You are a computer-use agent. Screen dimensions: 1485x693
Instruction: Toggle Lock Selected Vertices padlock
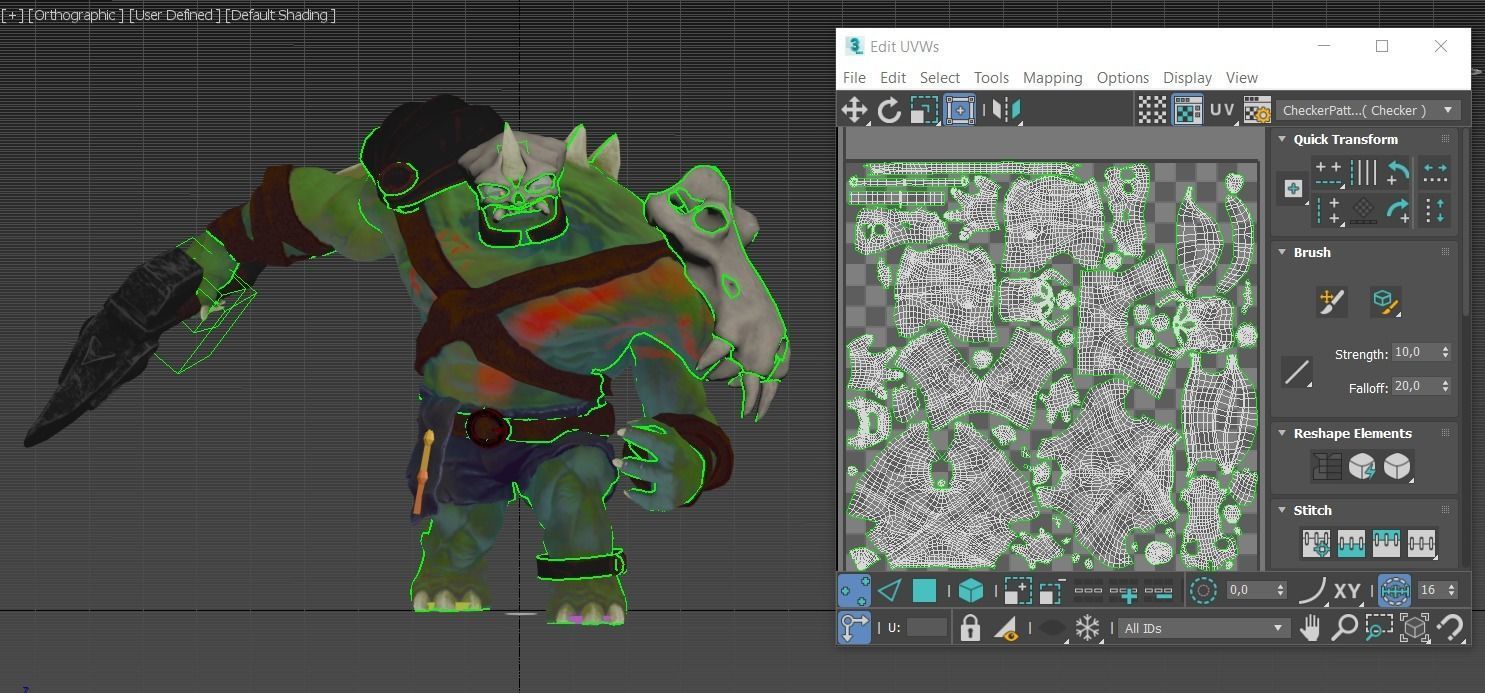(x=969, y=628)
